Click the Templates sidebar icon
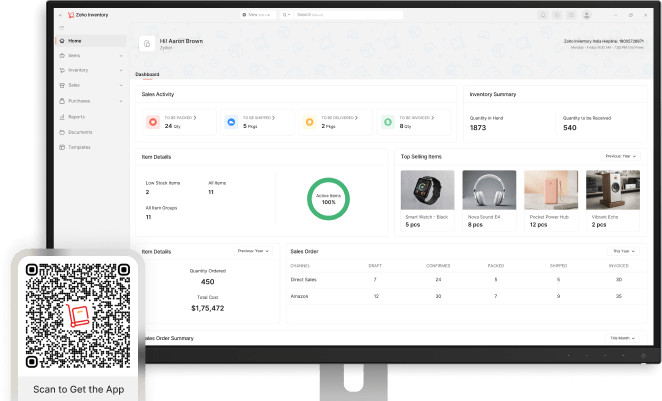Screen dimensions: 662x401 pos(62,147)
